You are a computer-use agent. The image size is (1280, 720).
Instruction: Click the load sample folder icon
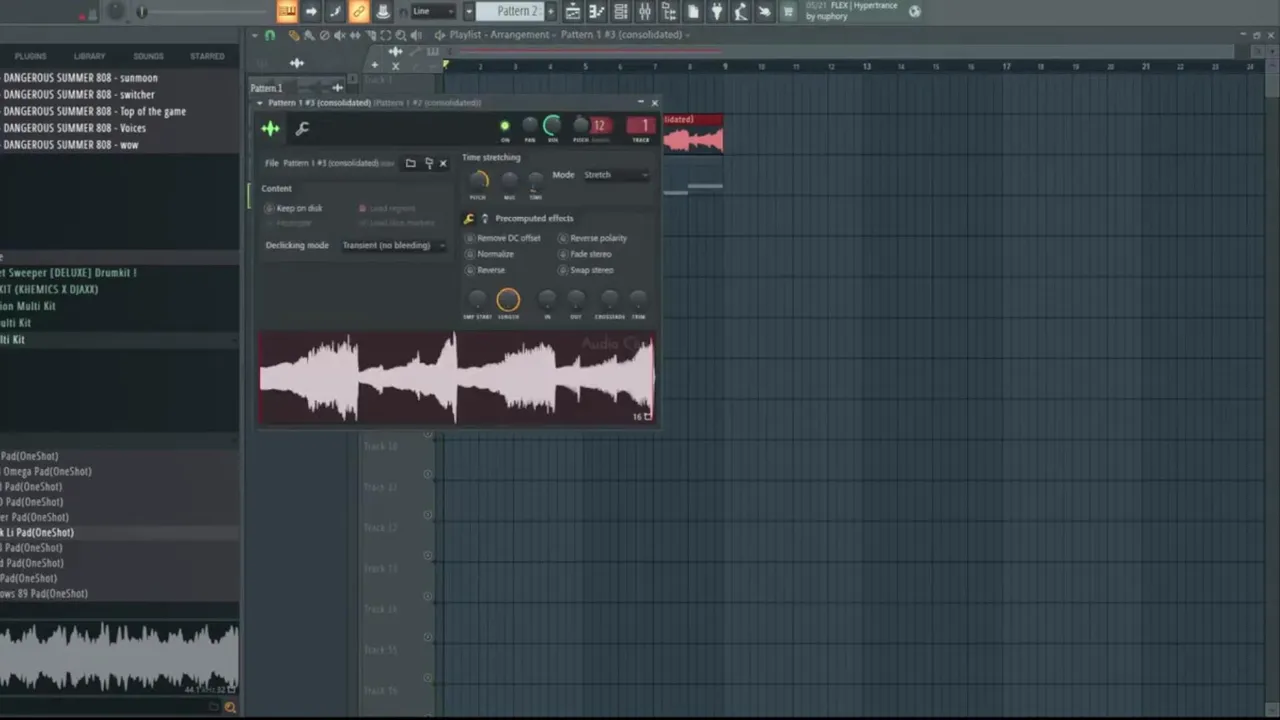pyautogui.click(x=410, y=163)
